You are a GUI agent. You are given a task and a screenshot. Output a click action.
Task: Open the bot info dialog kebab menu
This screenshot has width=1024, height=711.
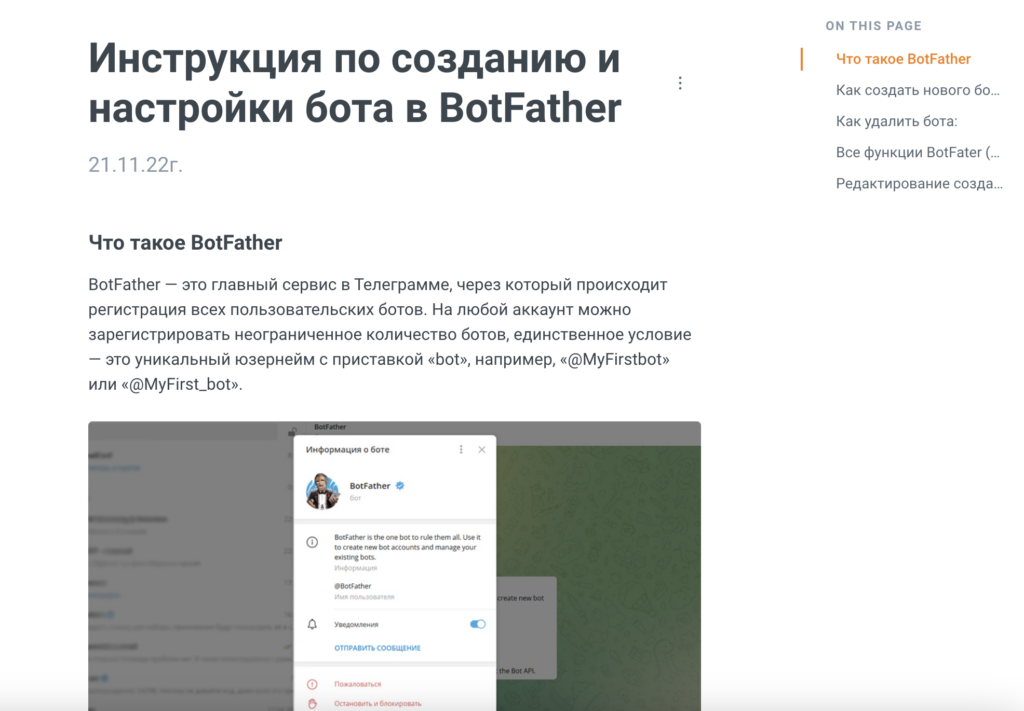point(461,450)
